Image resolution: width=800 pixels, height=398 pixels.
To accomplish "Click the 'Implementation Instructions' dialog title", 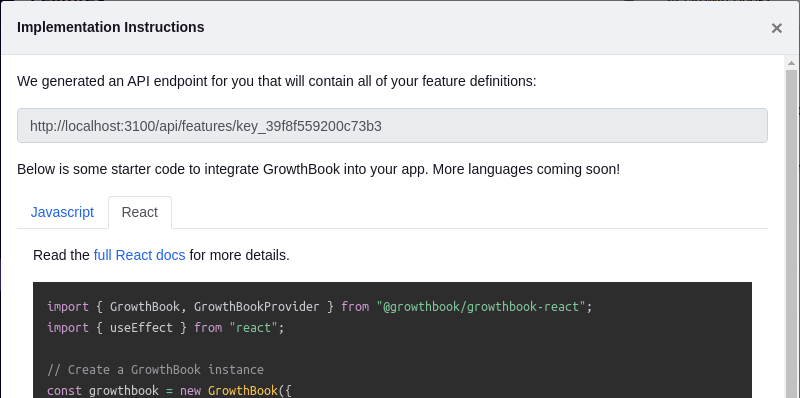I will [111, 27].
